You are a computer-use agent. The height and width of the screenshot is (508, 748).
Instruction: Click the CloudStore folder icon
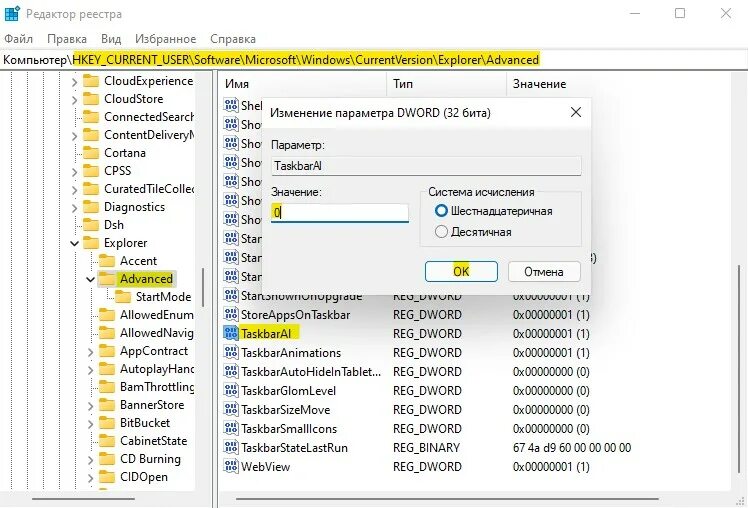point(91,99)
